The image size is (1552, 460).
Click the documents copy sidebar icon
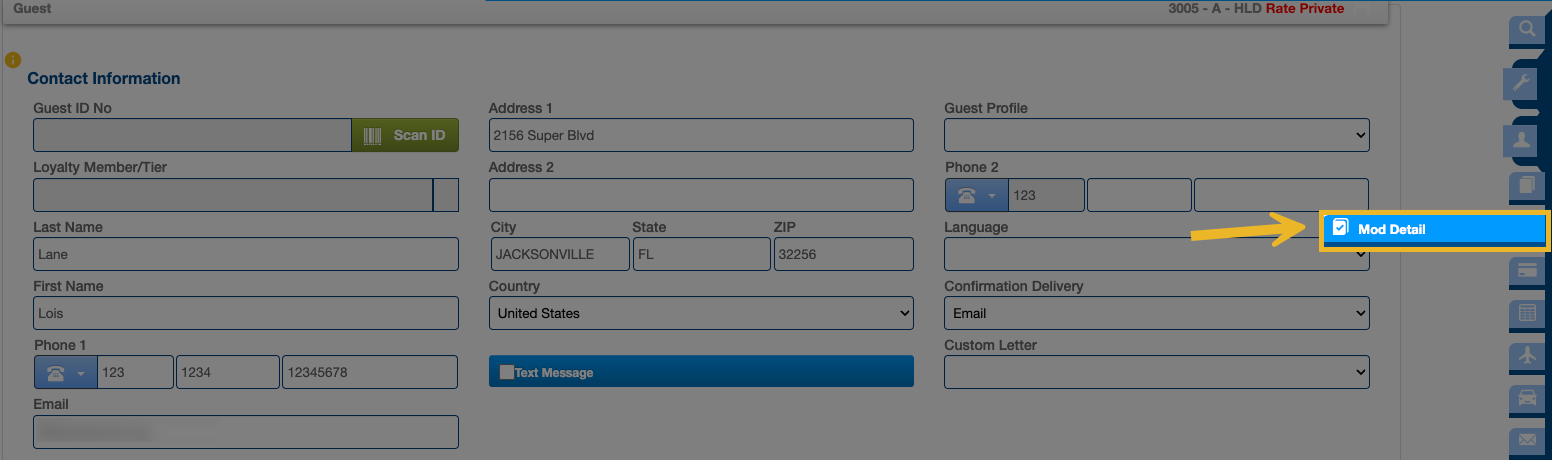1526,185
